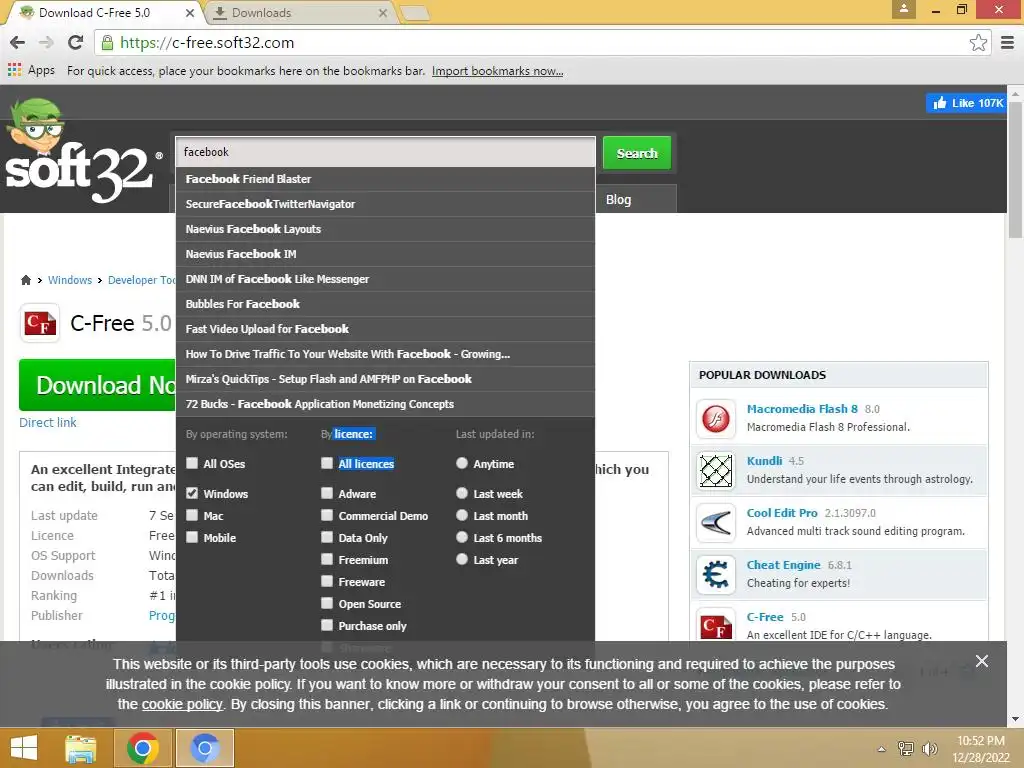Select the Last 6 months radio button
Viewport: 1024px width, 768px height.
click(x=462, y=537)
